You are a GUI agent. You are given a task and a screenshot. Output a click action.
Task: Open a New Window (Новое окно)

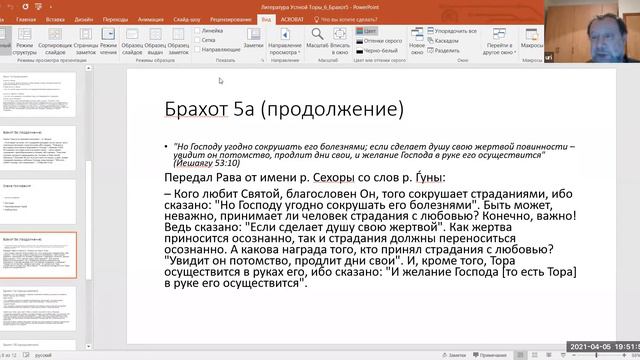[417, 42]
